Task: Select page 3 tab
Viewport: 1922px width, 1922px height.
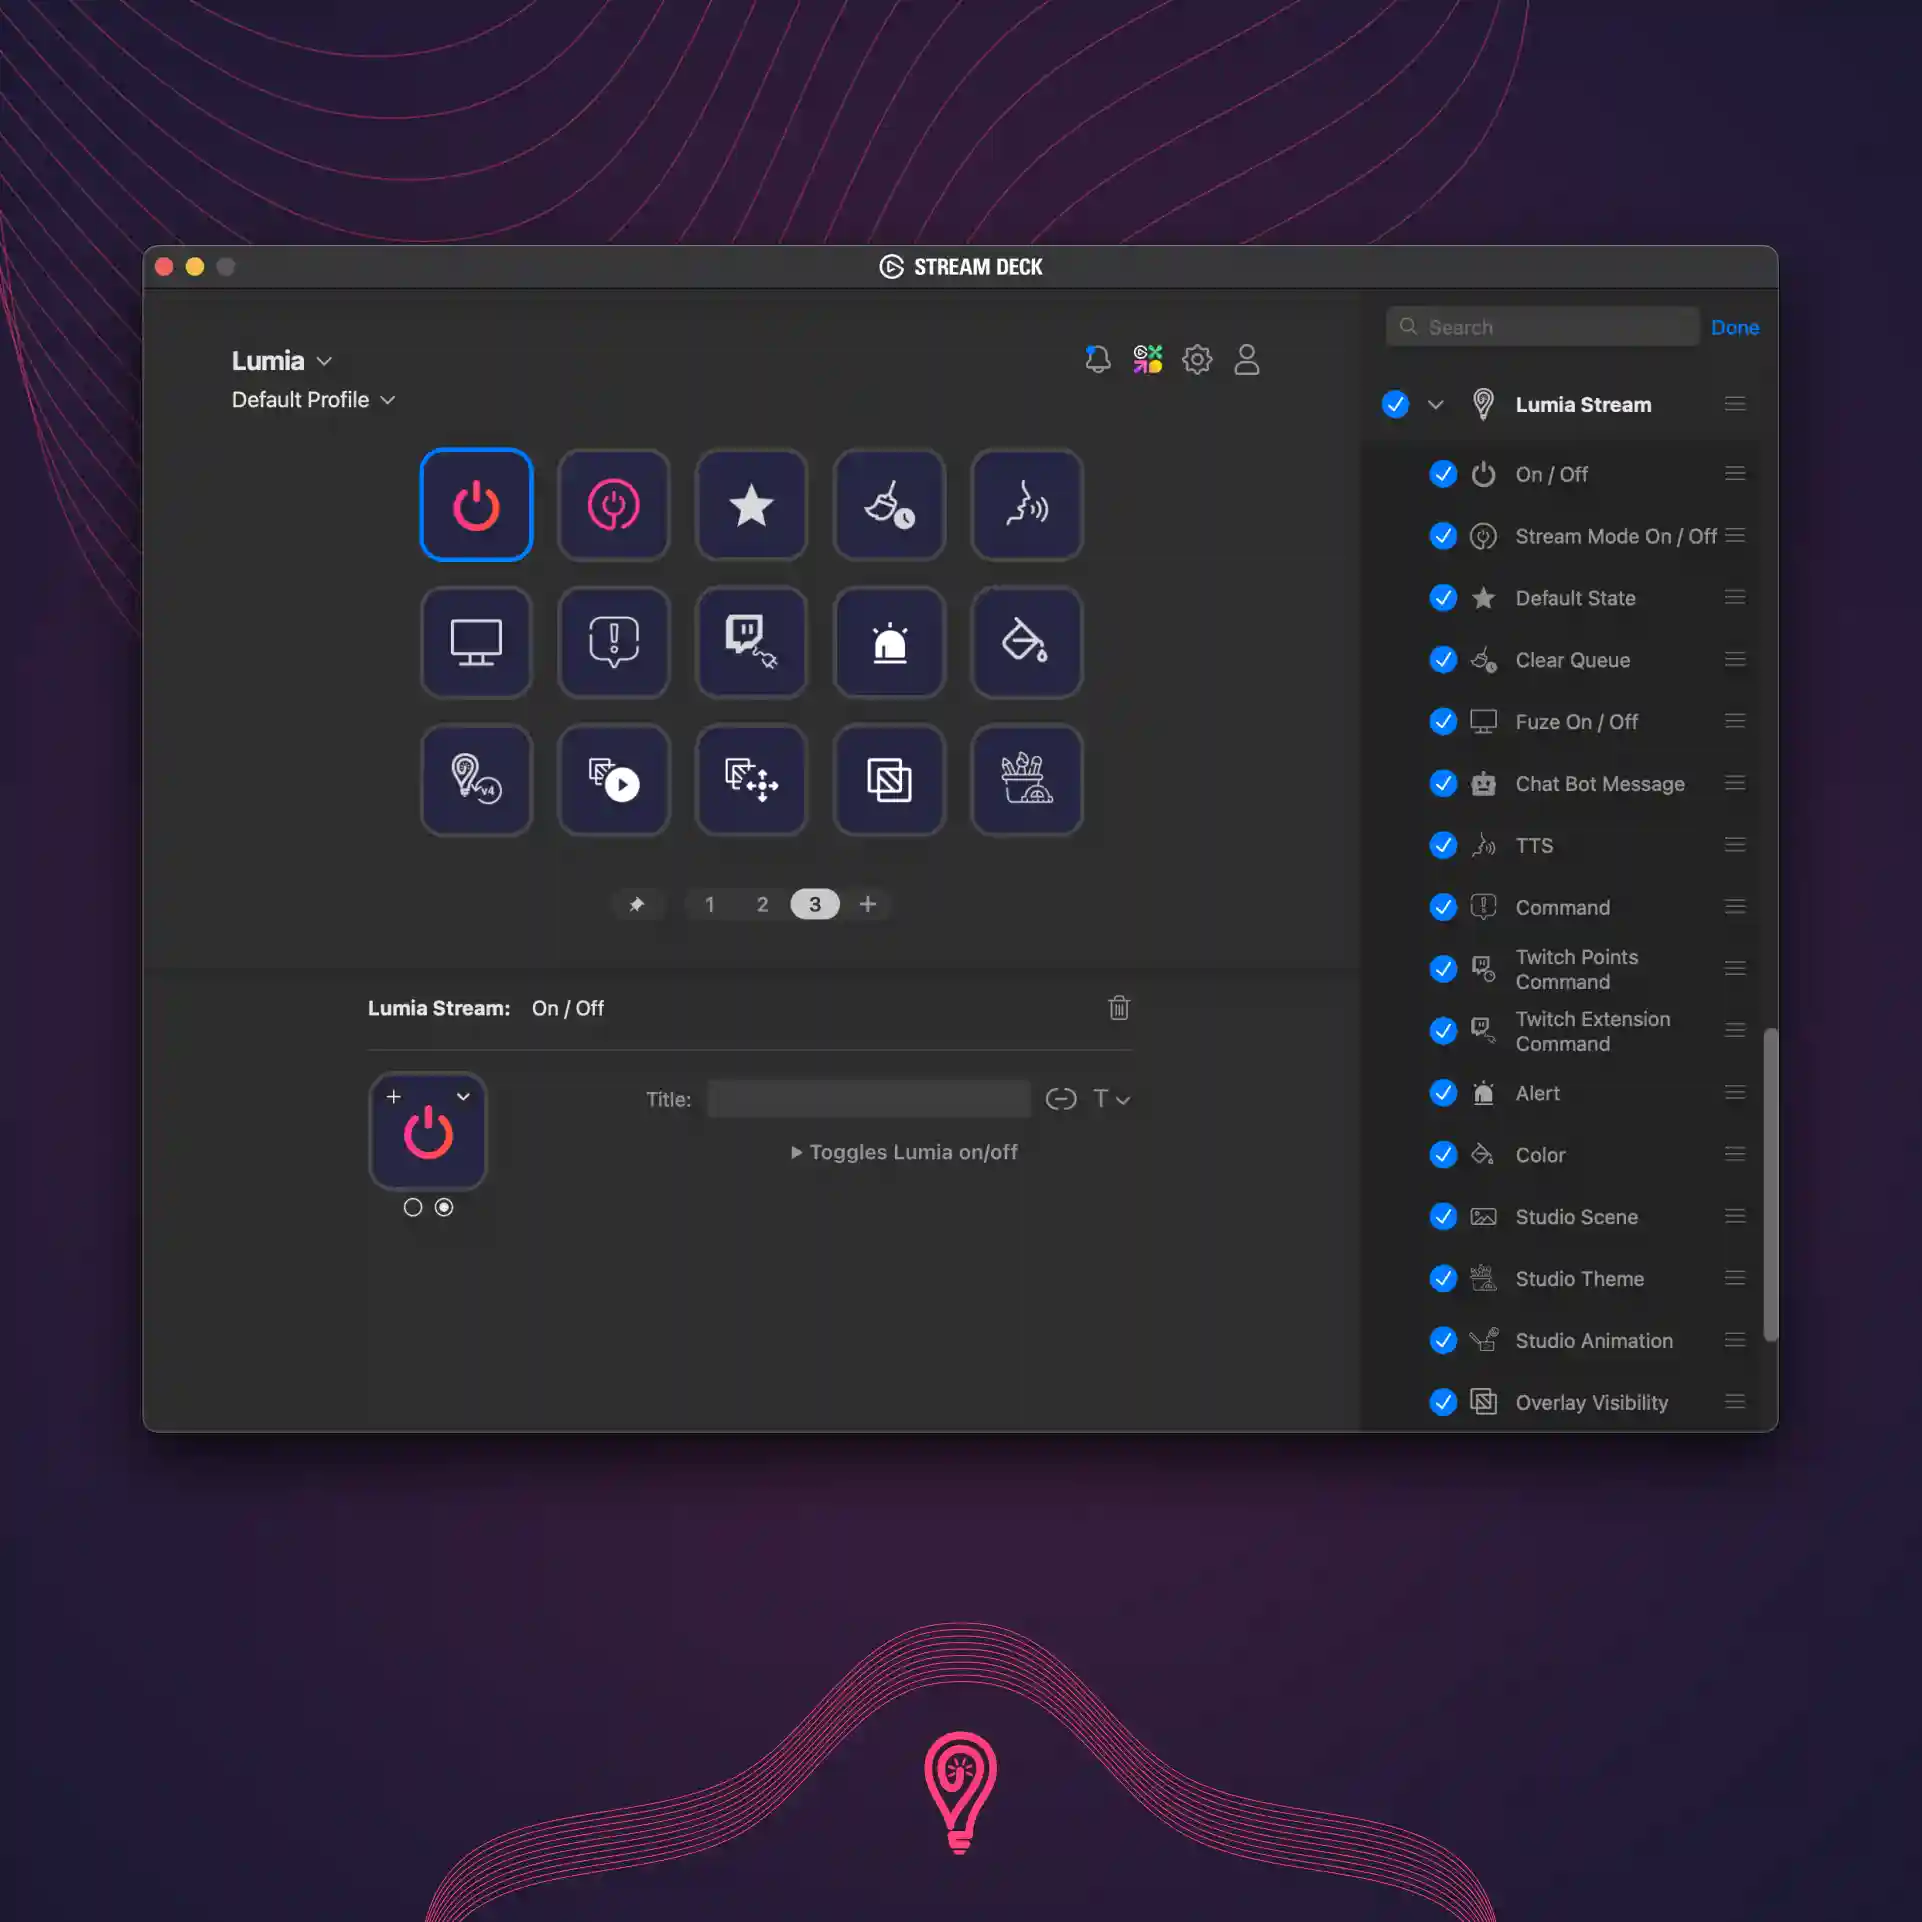Action: point(815,905)
